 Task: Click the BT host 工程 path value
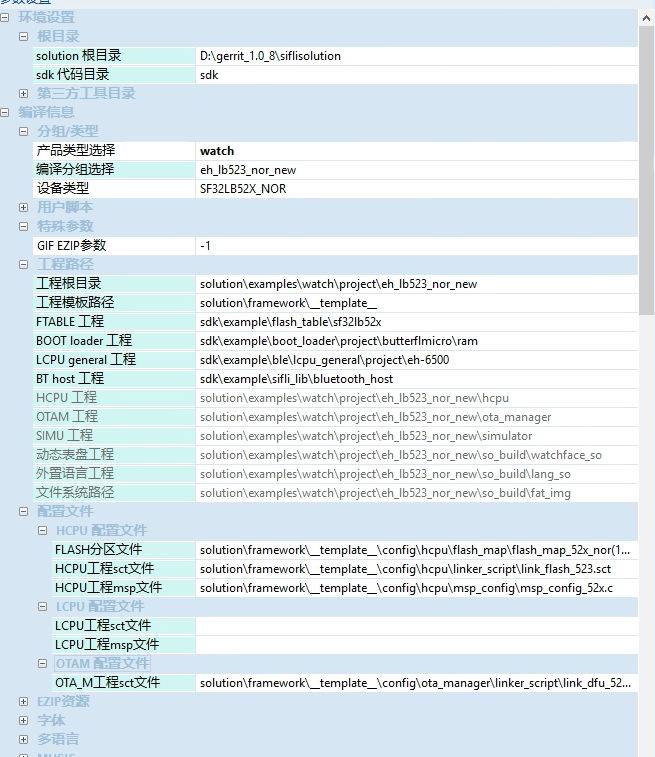(417, 379)
